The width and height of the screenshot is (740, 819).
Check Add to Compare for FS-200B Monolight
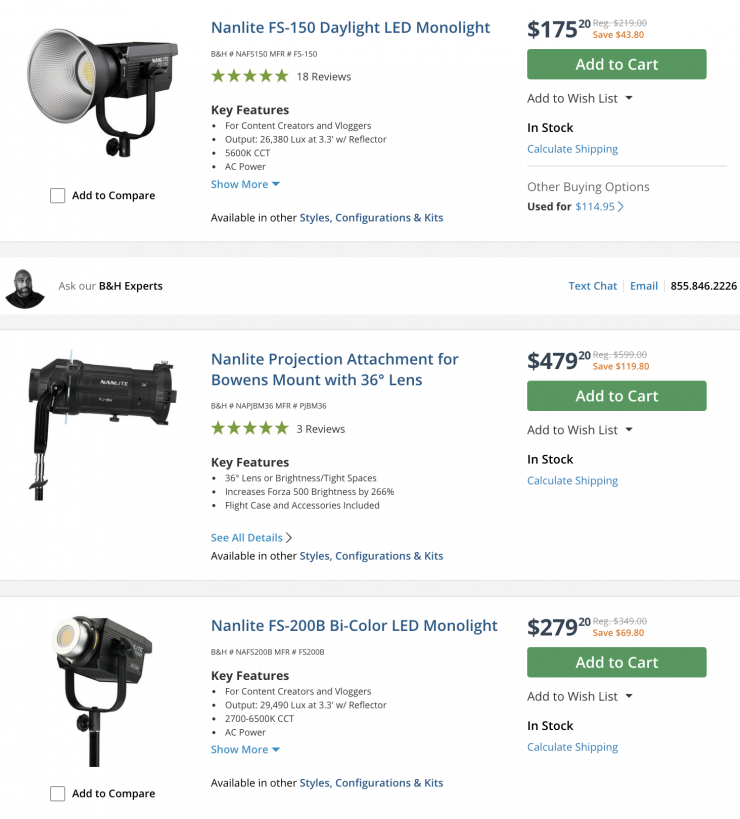[58, 794]
